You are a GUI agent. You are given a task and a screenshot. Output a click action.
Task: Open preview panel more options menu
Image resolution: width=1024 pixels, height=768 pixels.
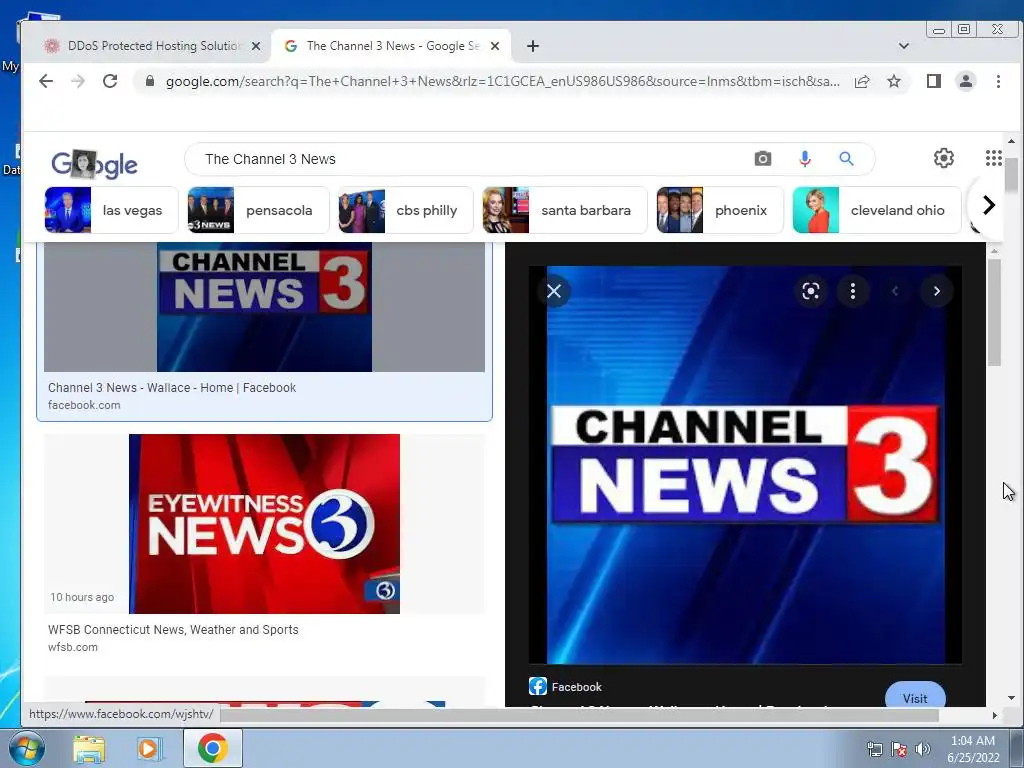point(852,291)
